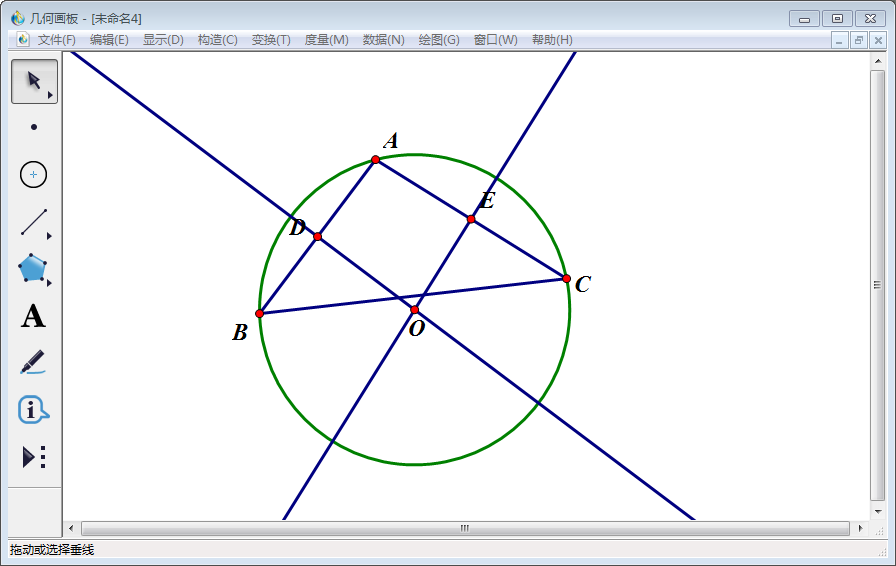Select the Polygon tool

(33, 268)
